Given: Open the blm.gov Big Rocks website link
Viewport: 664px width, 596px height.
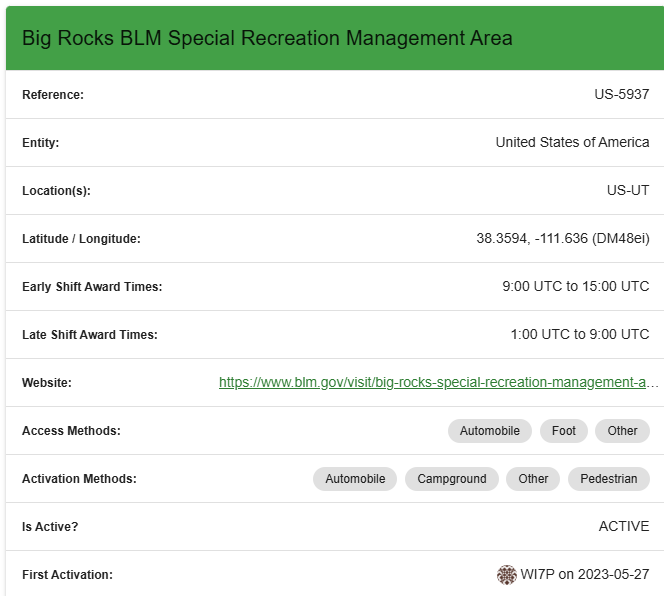Looking at the screenshot, I should (x=439, y=383).
